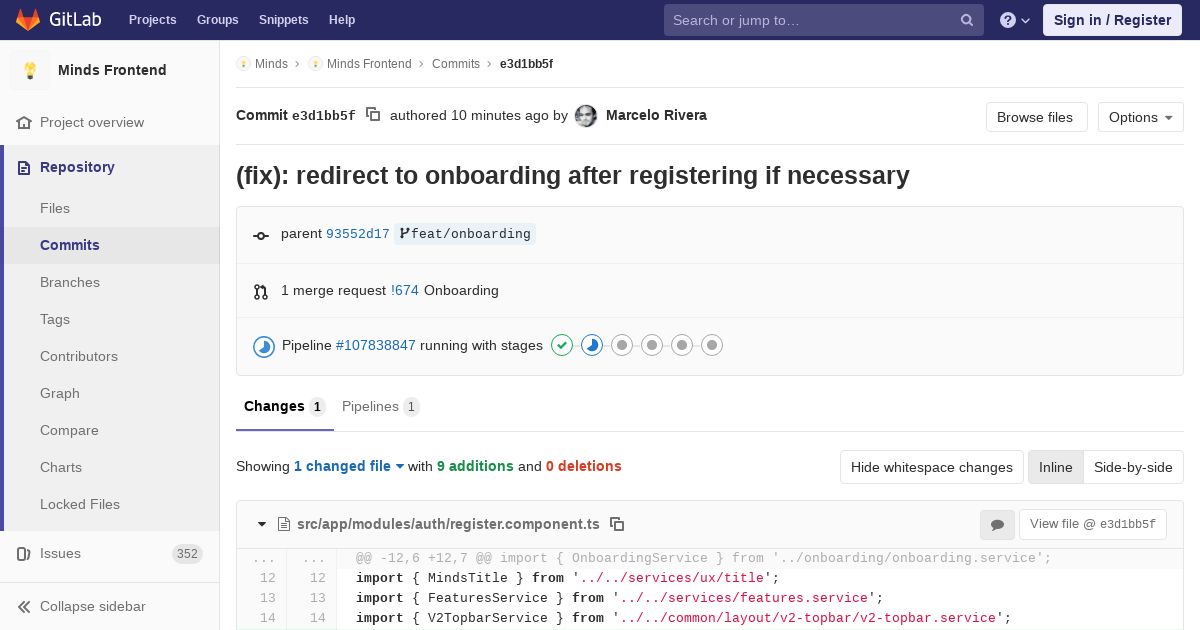Click the running pipeline stage icon
This screenshot has height=630, width=1200.
tap(592, 345)
